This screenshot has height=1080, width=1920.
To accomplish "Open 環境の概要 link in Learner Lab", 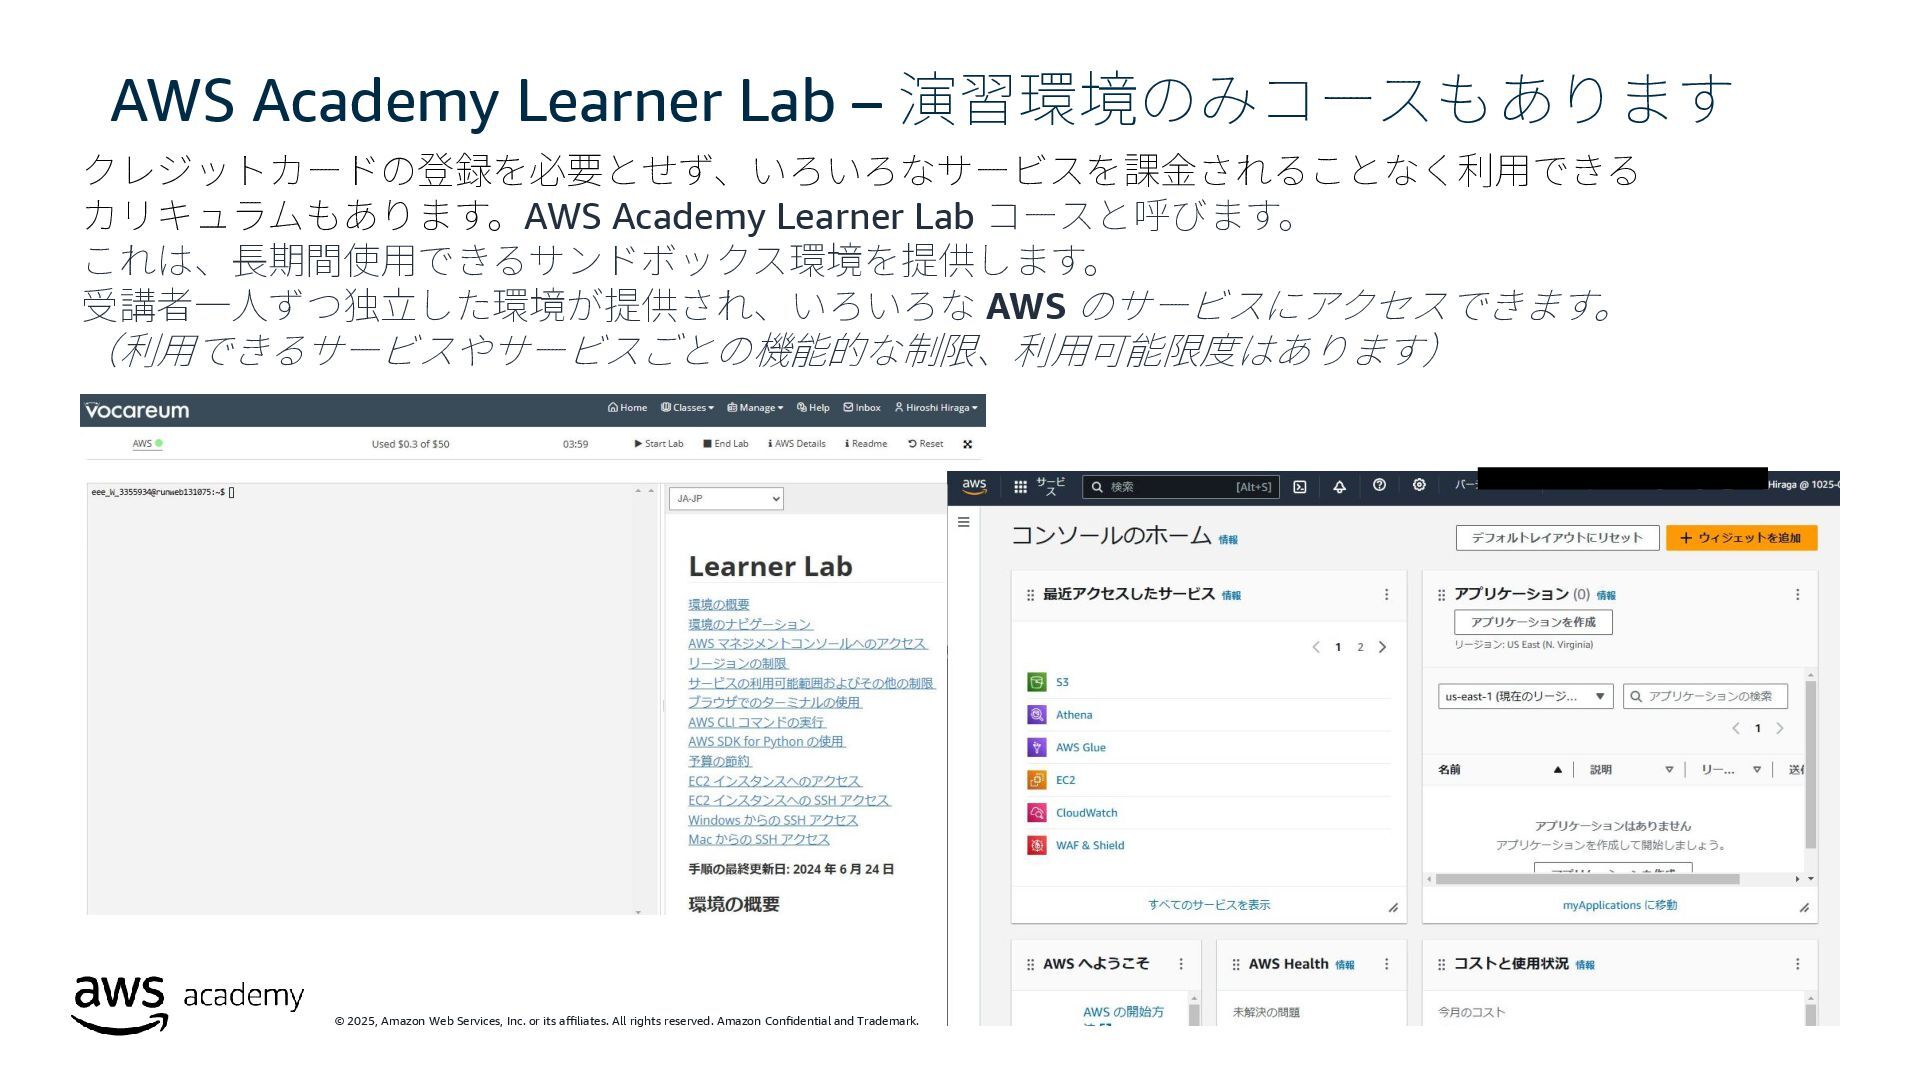I will [x=719, y=605].
